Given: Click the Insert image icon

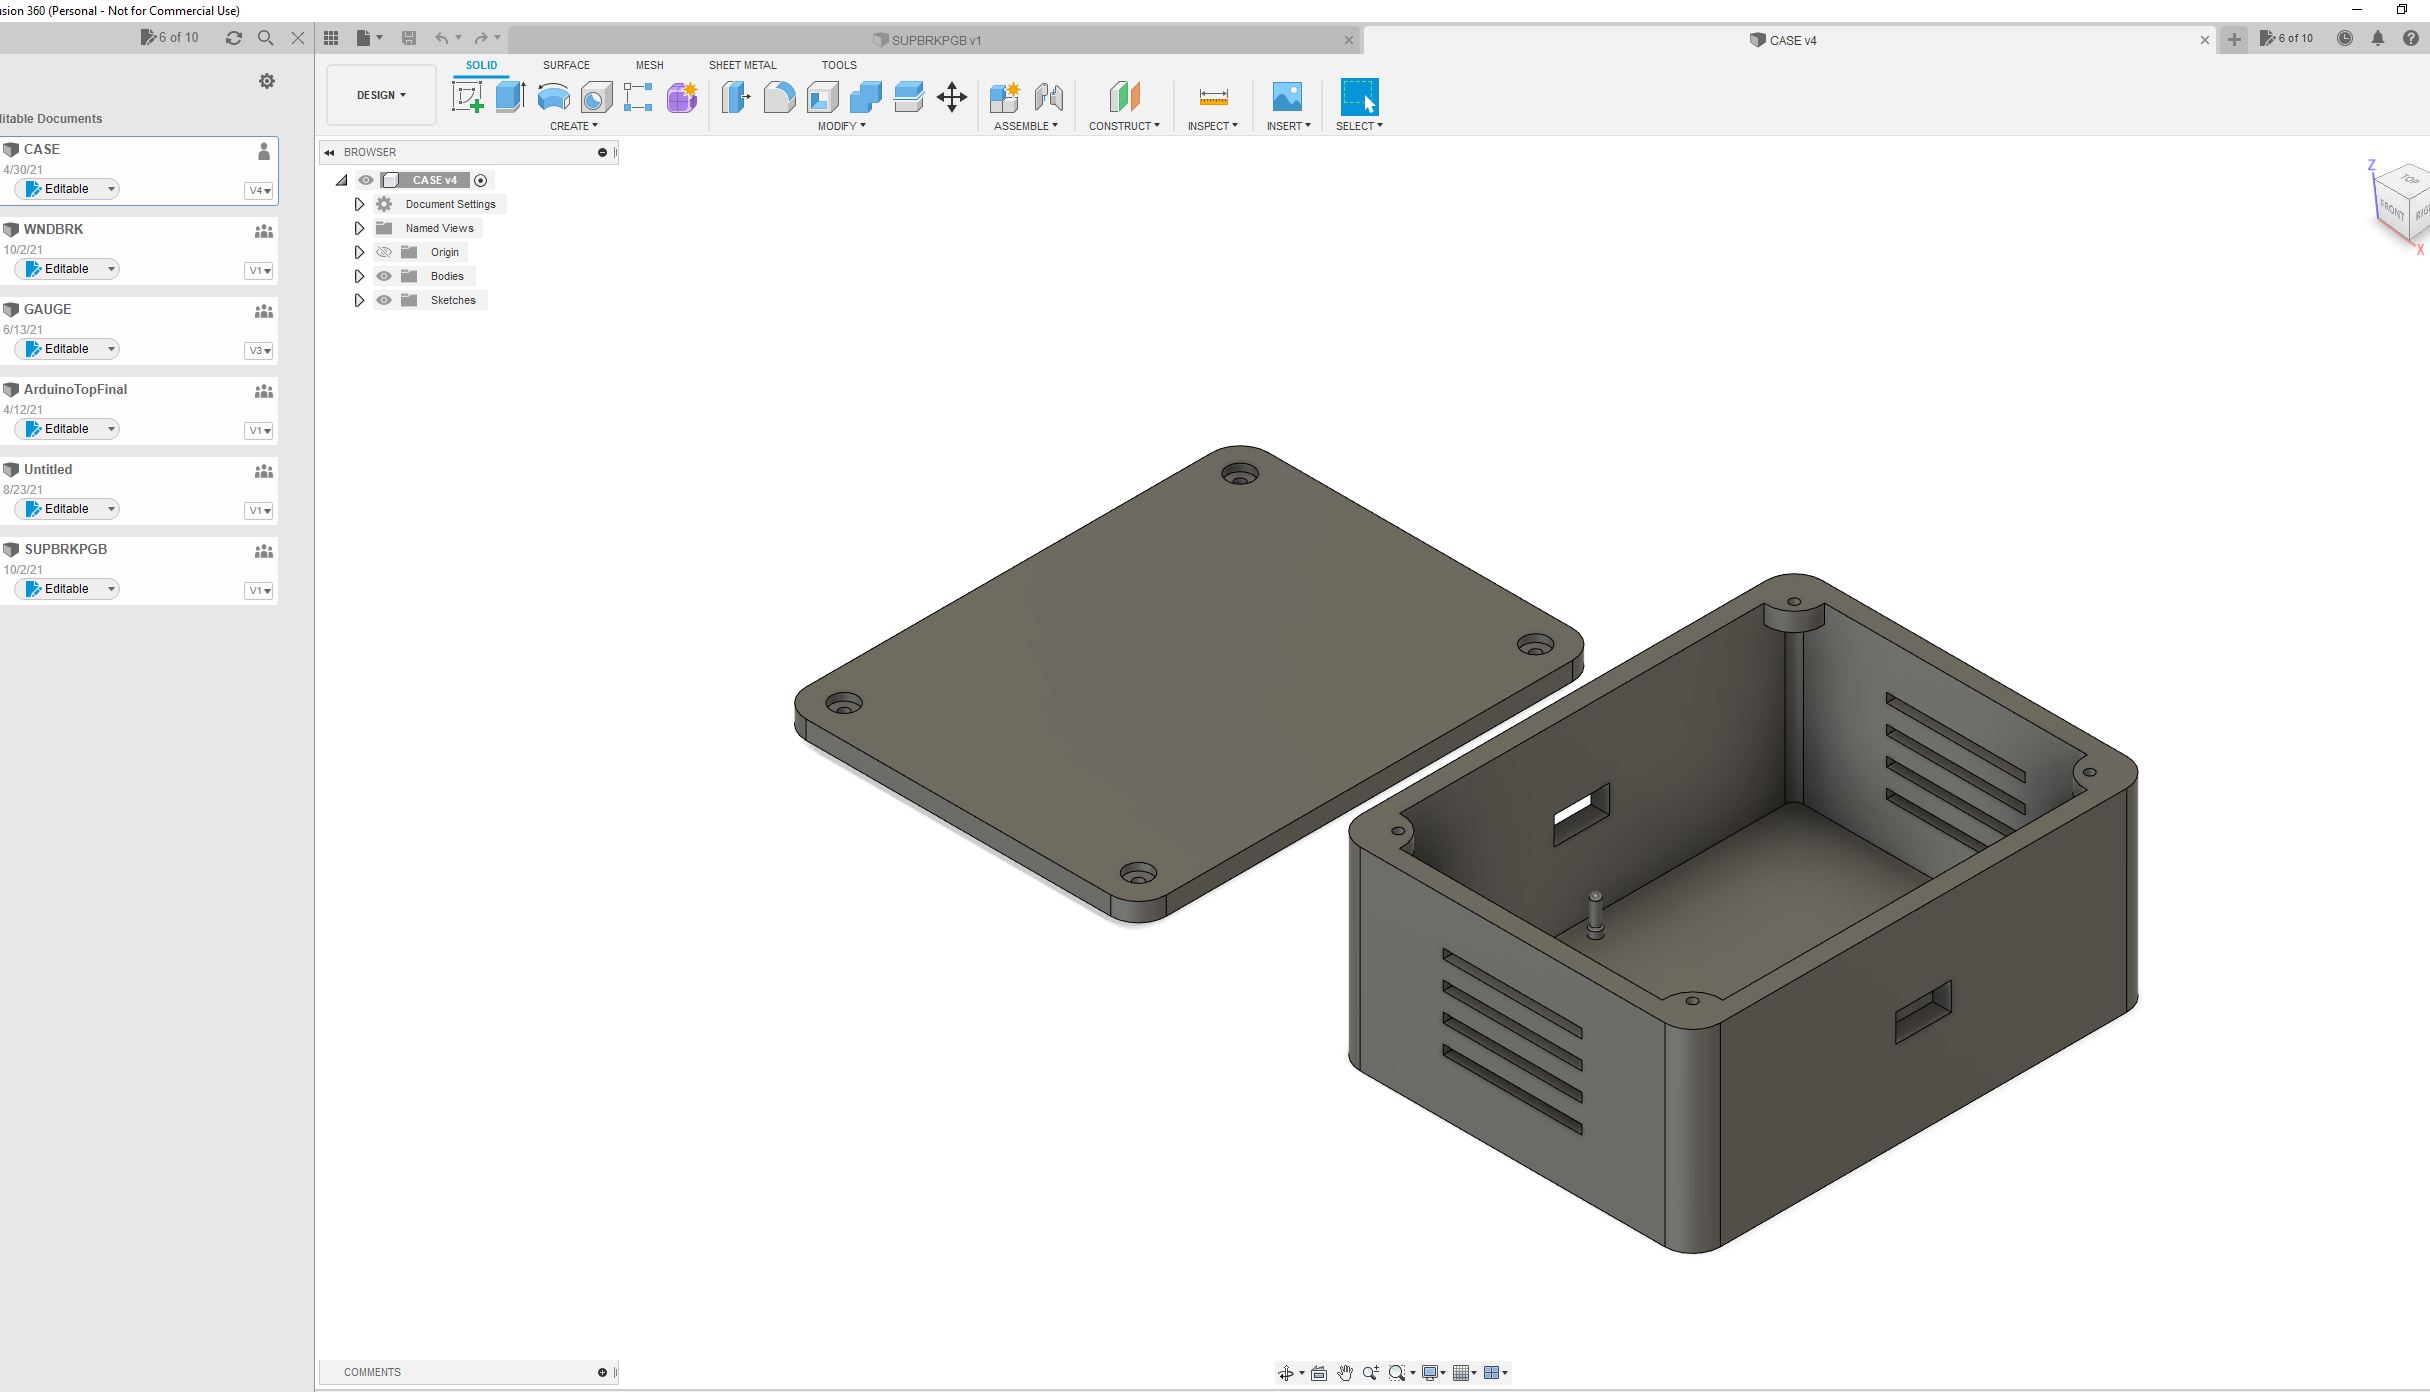Looking at the screenshot, I should click(x=1287, y=97).
